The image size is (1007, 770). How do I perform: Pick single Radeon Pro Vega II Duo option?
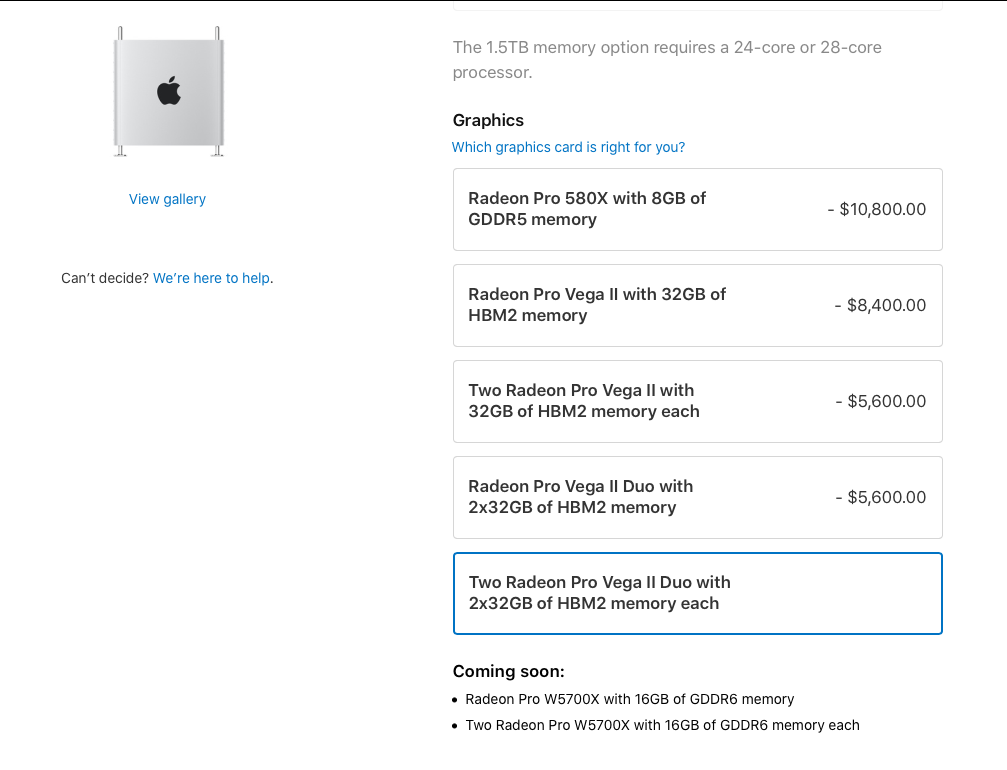697,497
